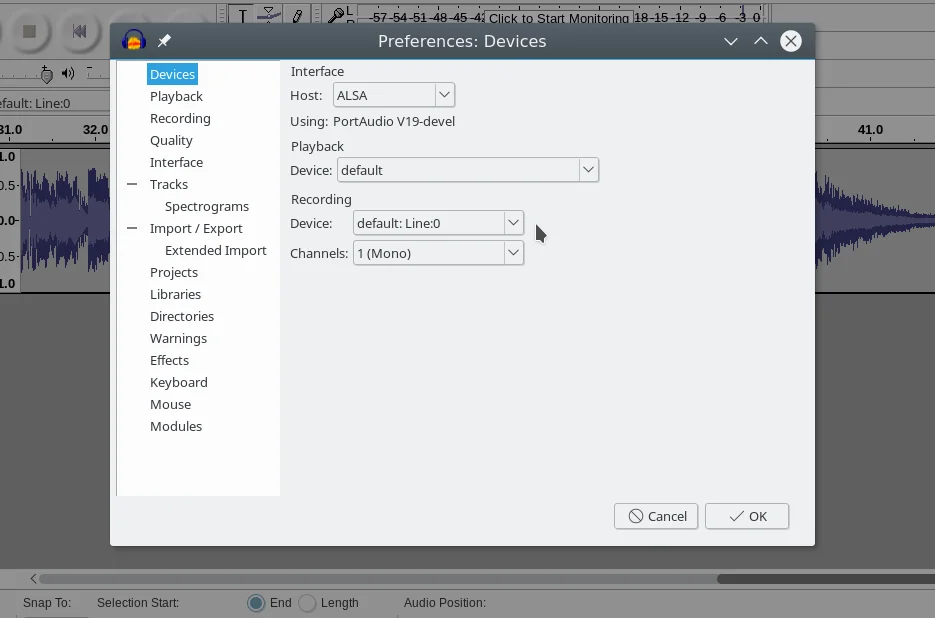Click the 'Audio Position:' label
This screenshot has height=618, width=935.
(x=445, y=603)
